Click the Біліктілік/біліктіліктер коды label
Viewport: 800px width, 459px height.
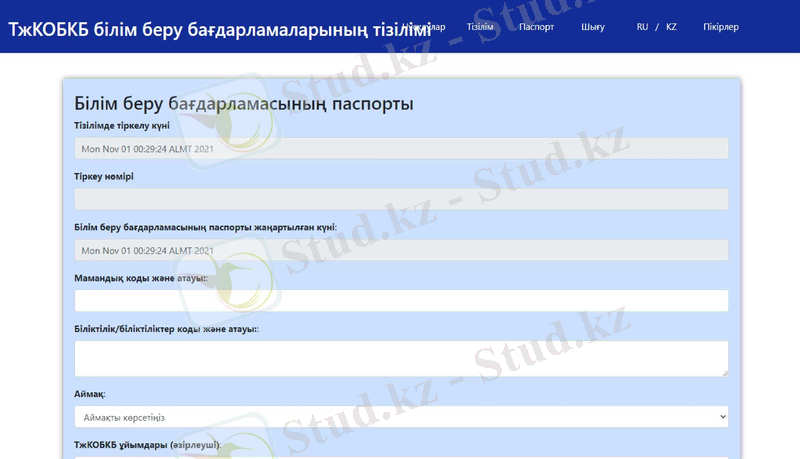tap(167, 329)
